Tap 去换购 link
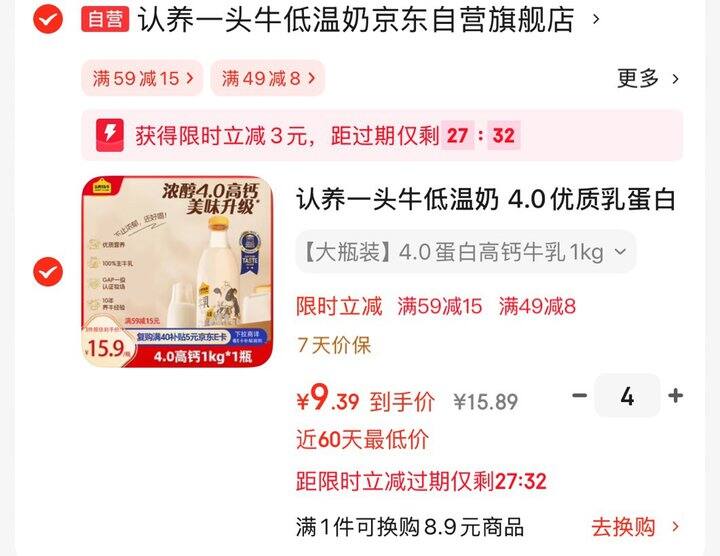This screenshot has width=720, height=556. coord(623,527)
